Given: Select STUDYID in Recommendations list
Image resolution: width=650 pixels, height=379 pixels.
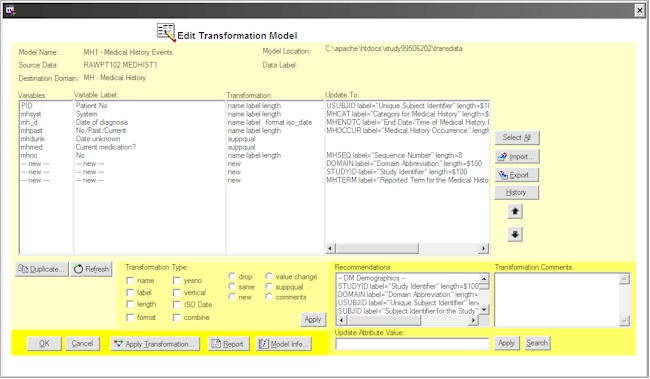Looking at the screenshot, I should click(408, 287).
